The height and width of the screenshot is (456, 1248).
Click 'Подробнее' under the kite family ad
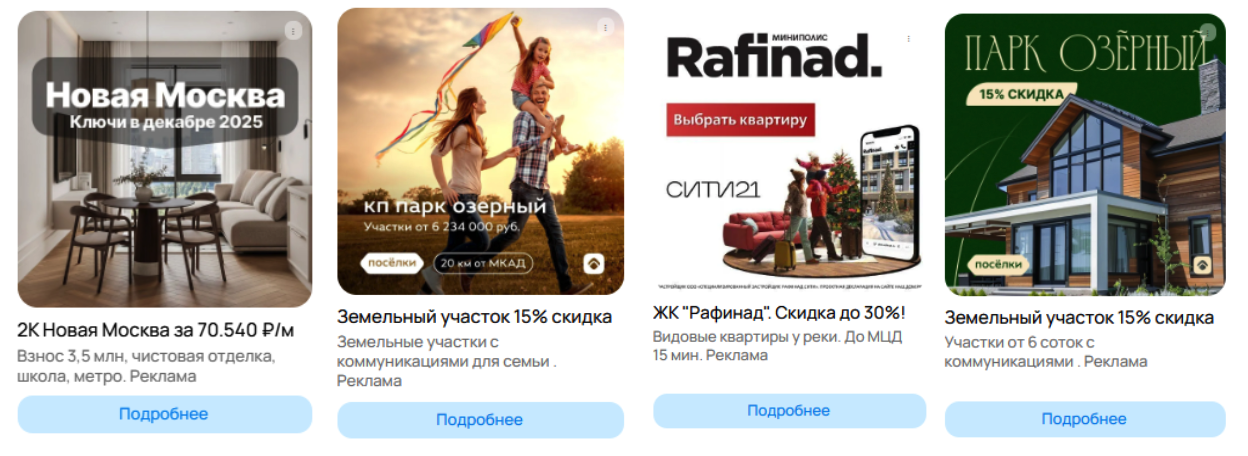pos(480,420)
